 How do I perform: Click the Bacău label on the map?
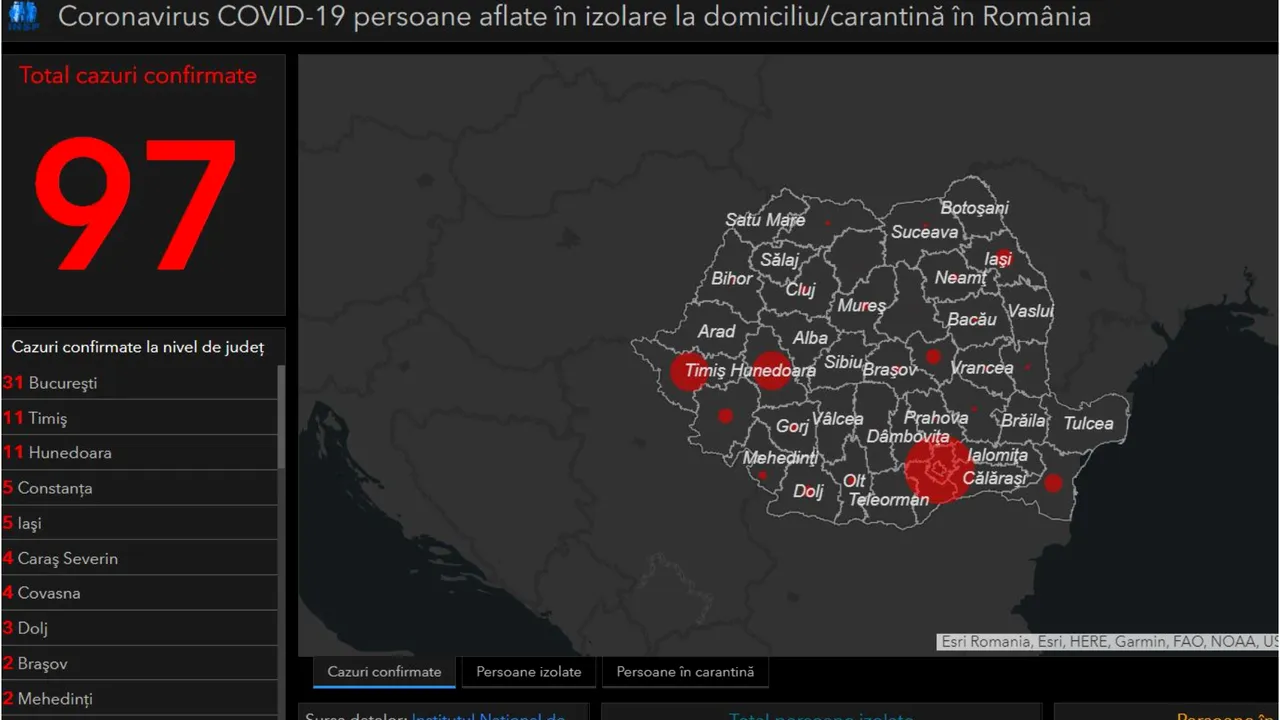click(971, 319)
